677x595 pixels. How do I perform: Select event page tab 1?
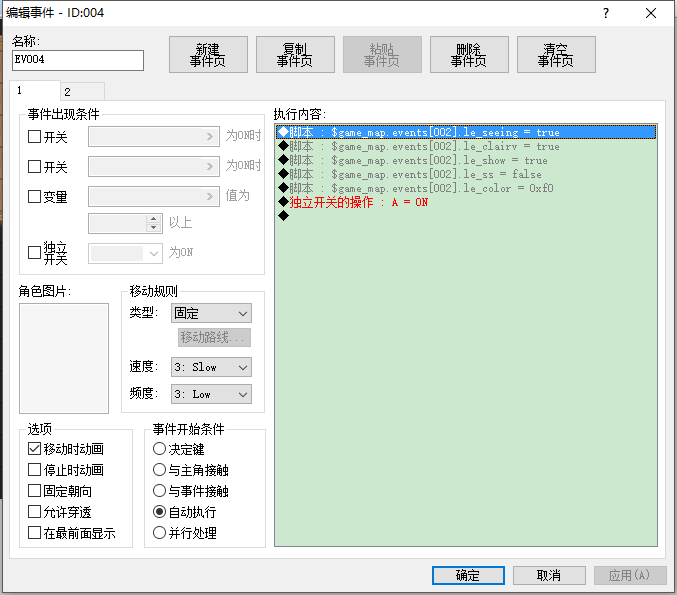click(x=35, y=90)
